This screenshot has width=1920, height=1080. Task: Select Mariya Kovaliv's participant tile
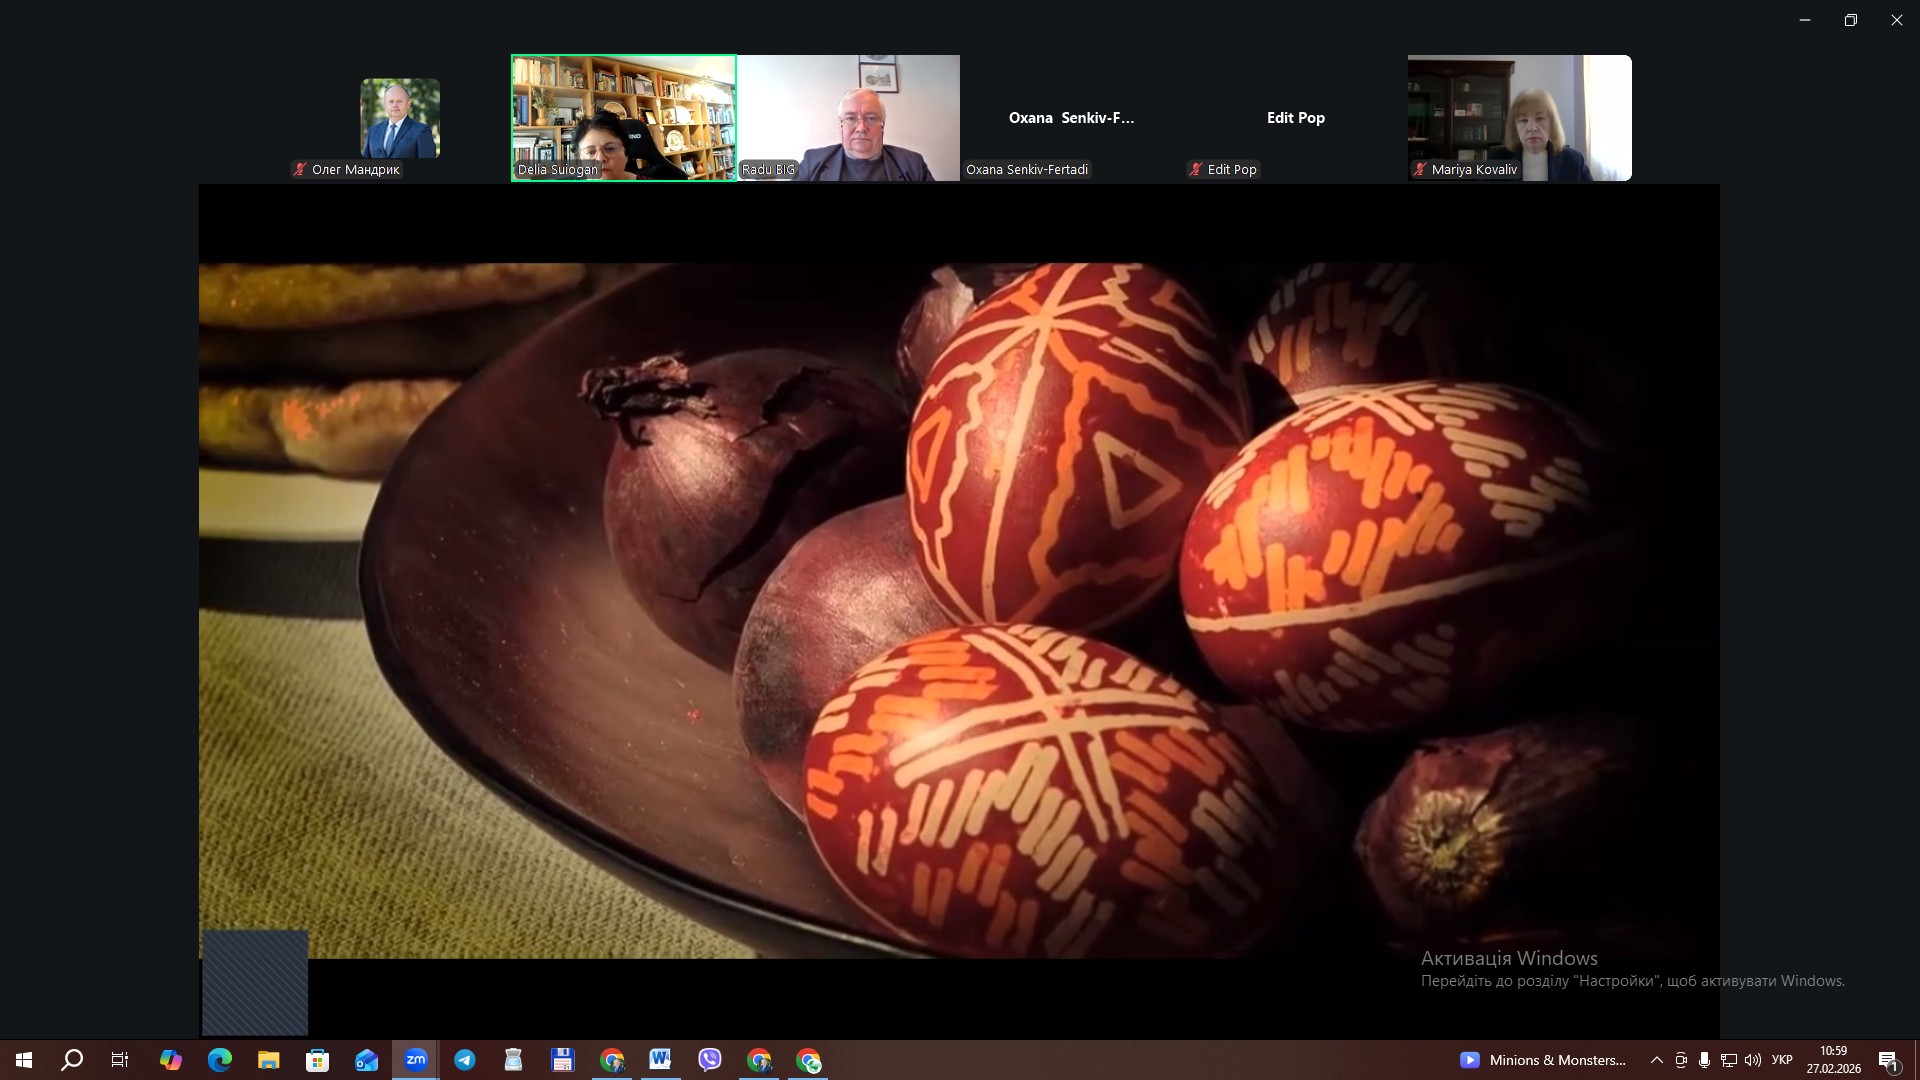(x=1519, y=118)
